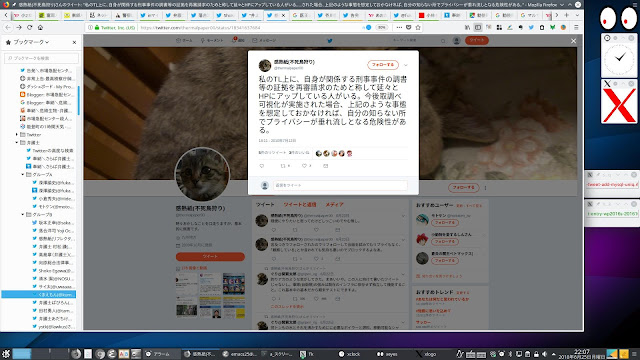Select the highlighted くまえもん bookmark
The width and height of the screenshot is (640, 360).
click(39, 294)
